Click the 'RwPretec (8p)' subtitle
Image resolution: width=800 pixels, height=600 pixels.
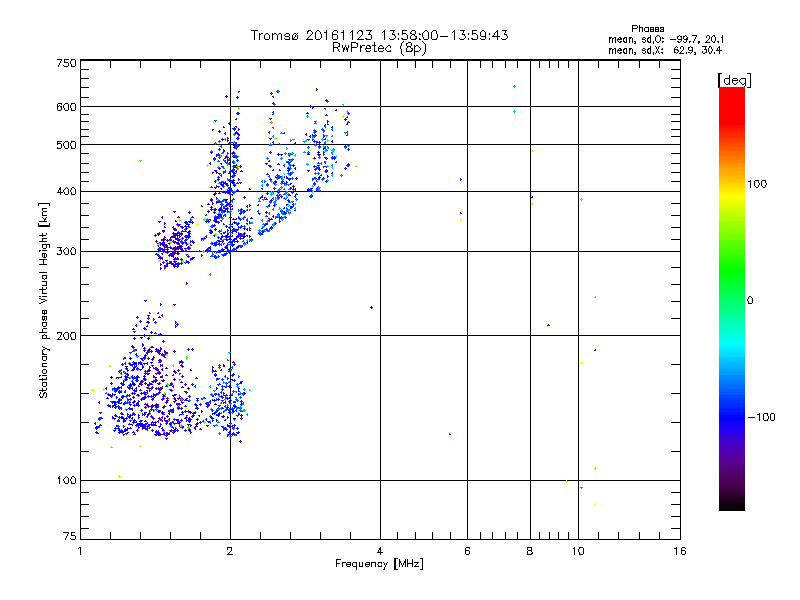[379, 48]
